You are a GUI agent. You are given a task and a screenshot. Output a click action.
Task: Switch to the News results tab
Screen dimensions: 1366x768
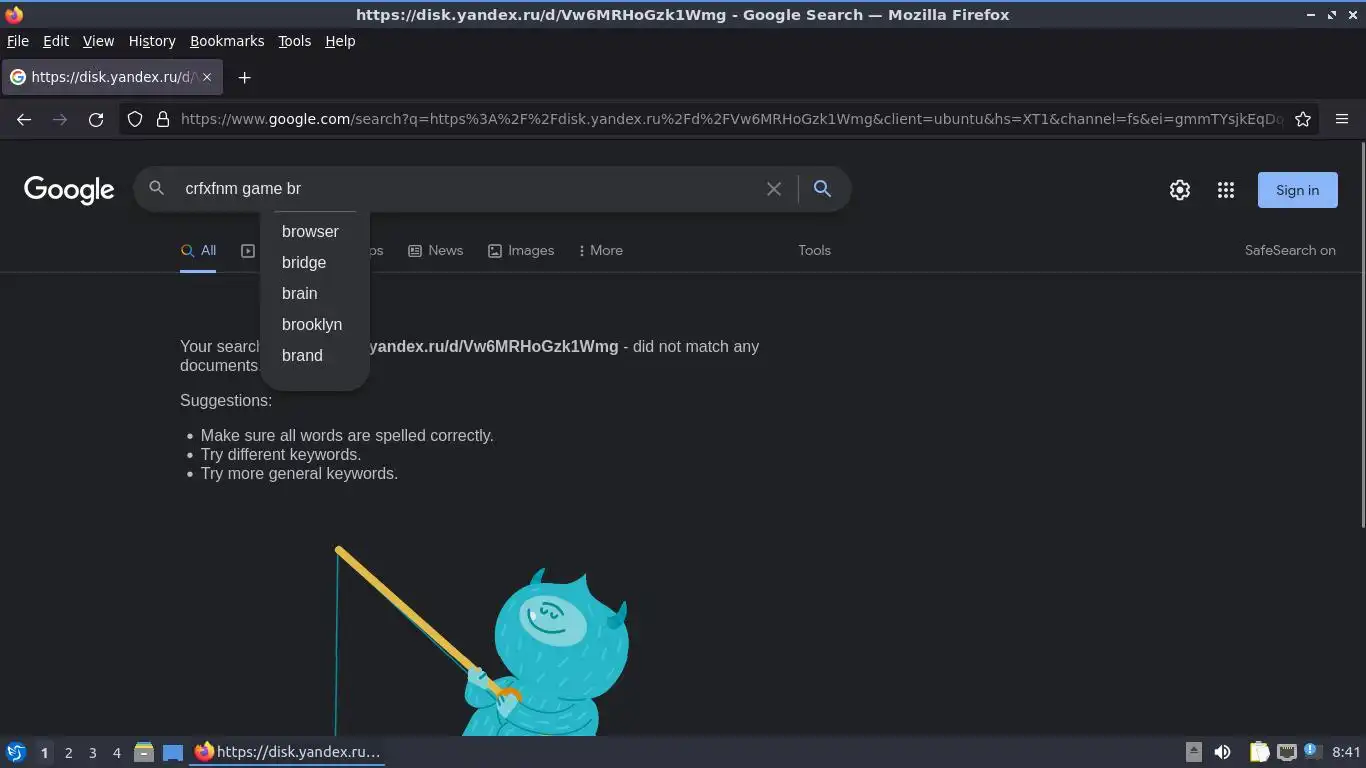pos(435,250)
